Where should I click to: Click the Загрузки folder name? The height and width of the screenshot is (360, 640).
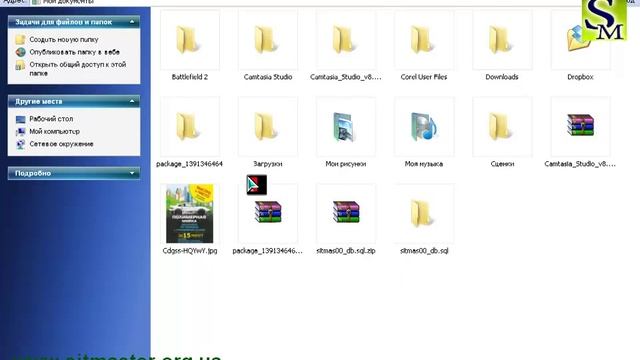point(268,164)
